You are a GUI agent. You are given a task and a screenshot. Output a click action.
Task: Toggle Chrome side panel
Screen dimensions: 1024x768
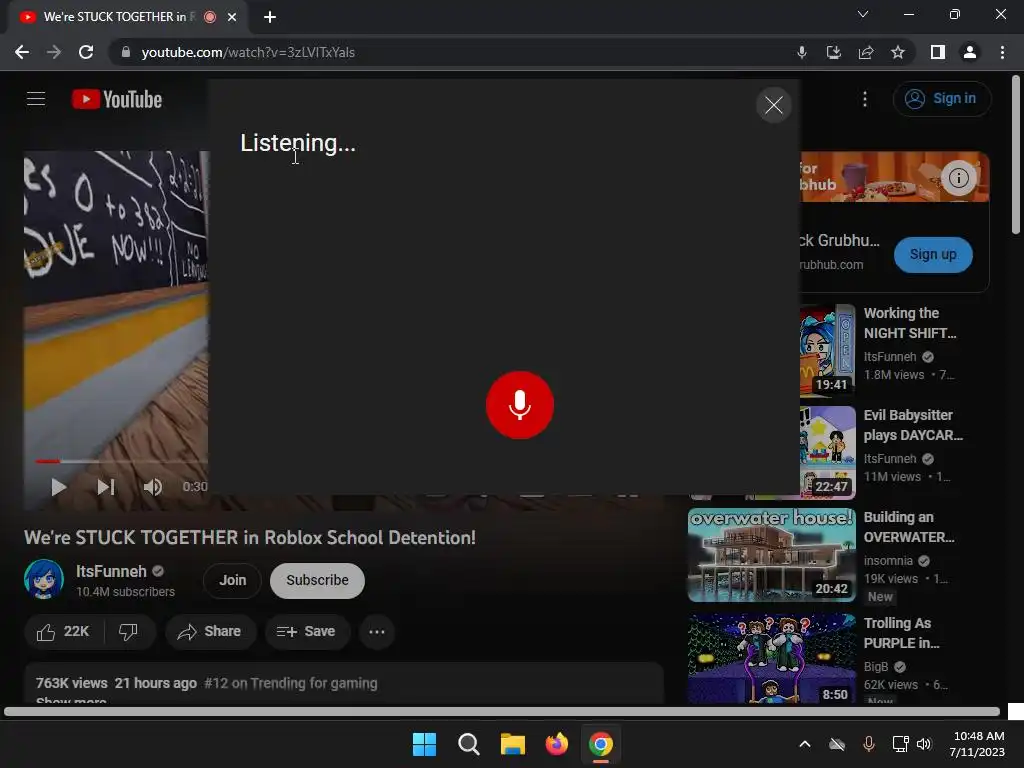[938, 52]
